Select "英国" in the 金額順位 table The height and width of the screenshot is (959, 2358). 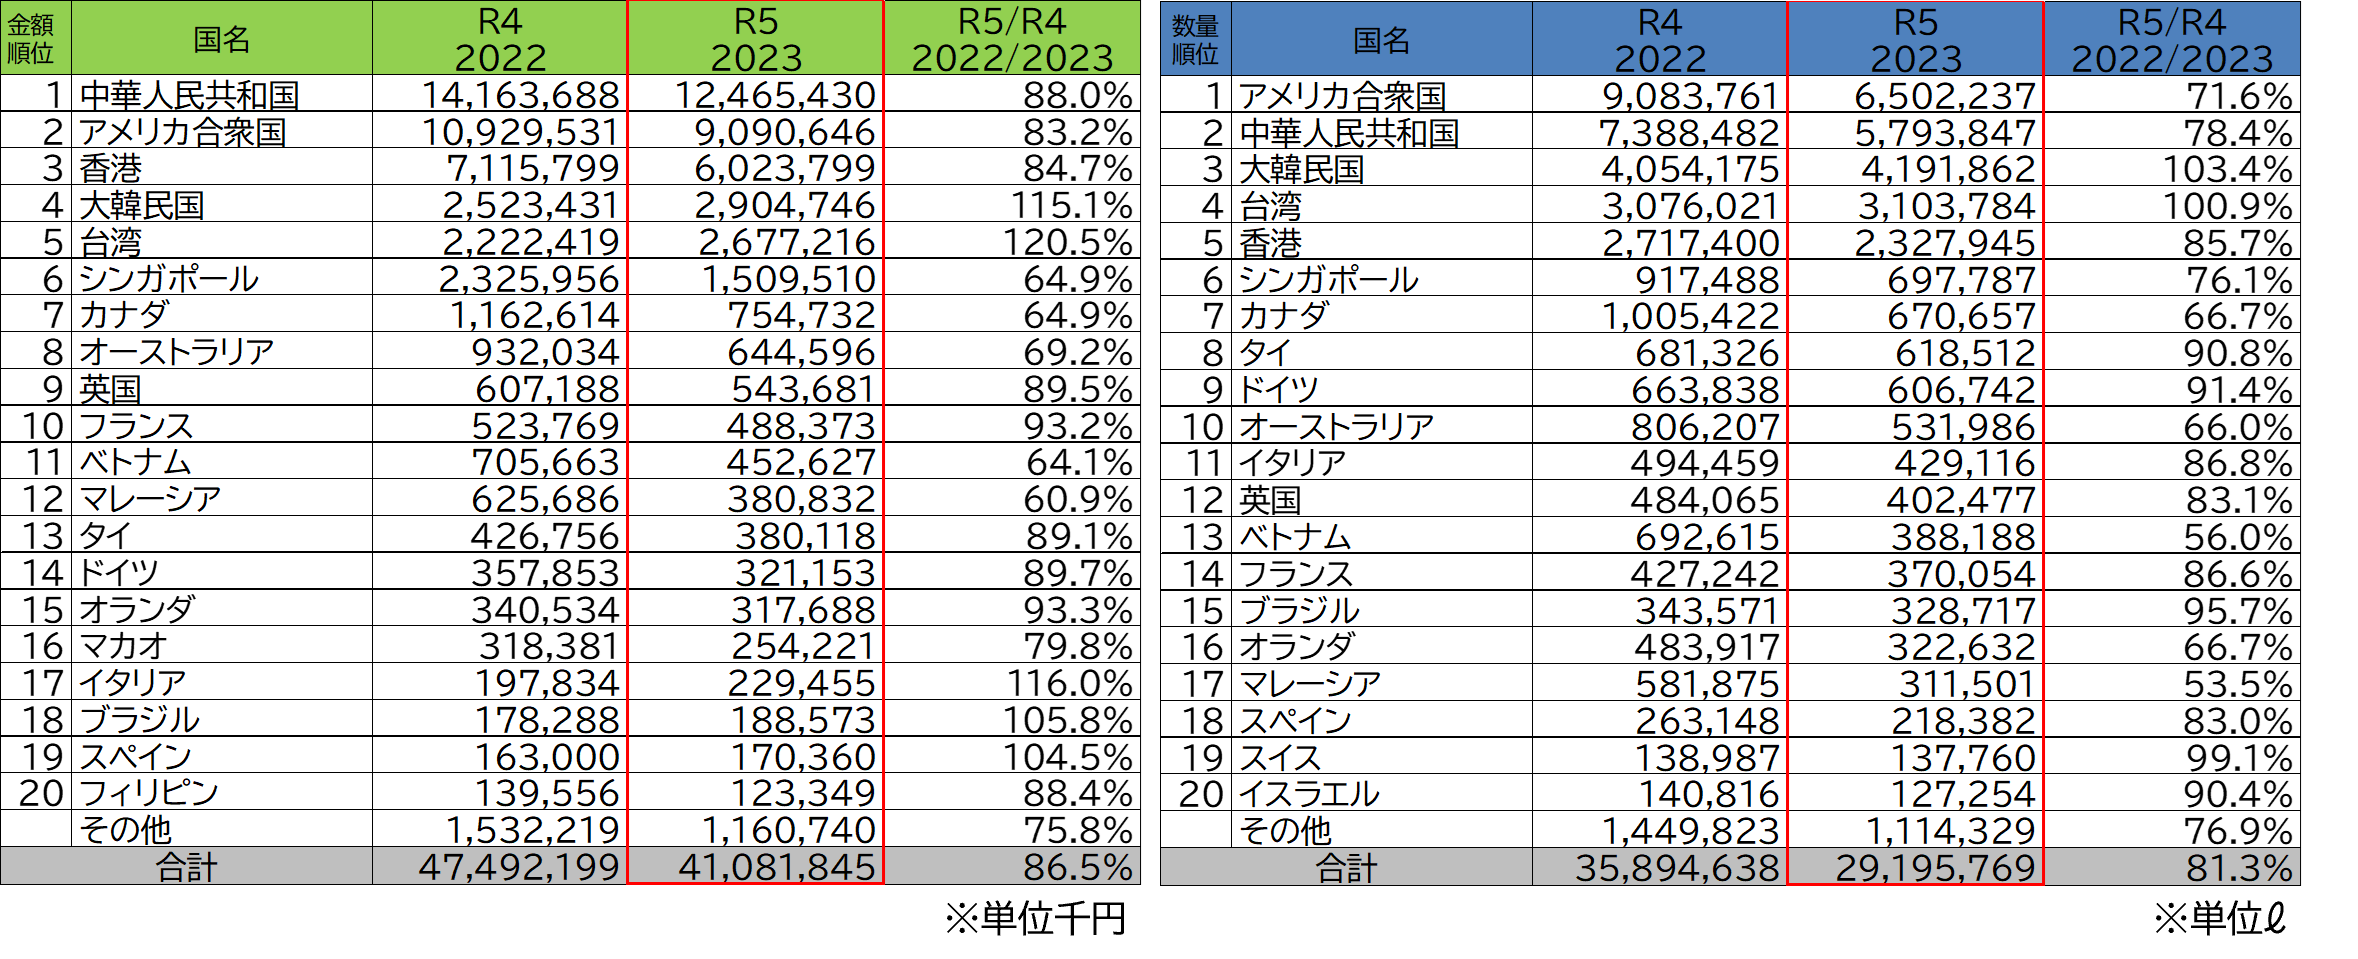tap(222, 388)
